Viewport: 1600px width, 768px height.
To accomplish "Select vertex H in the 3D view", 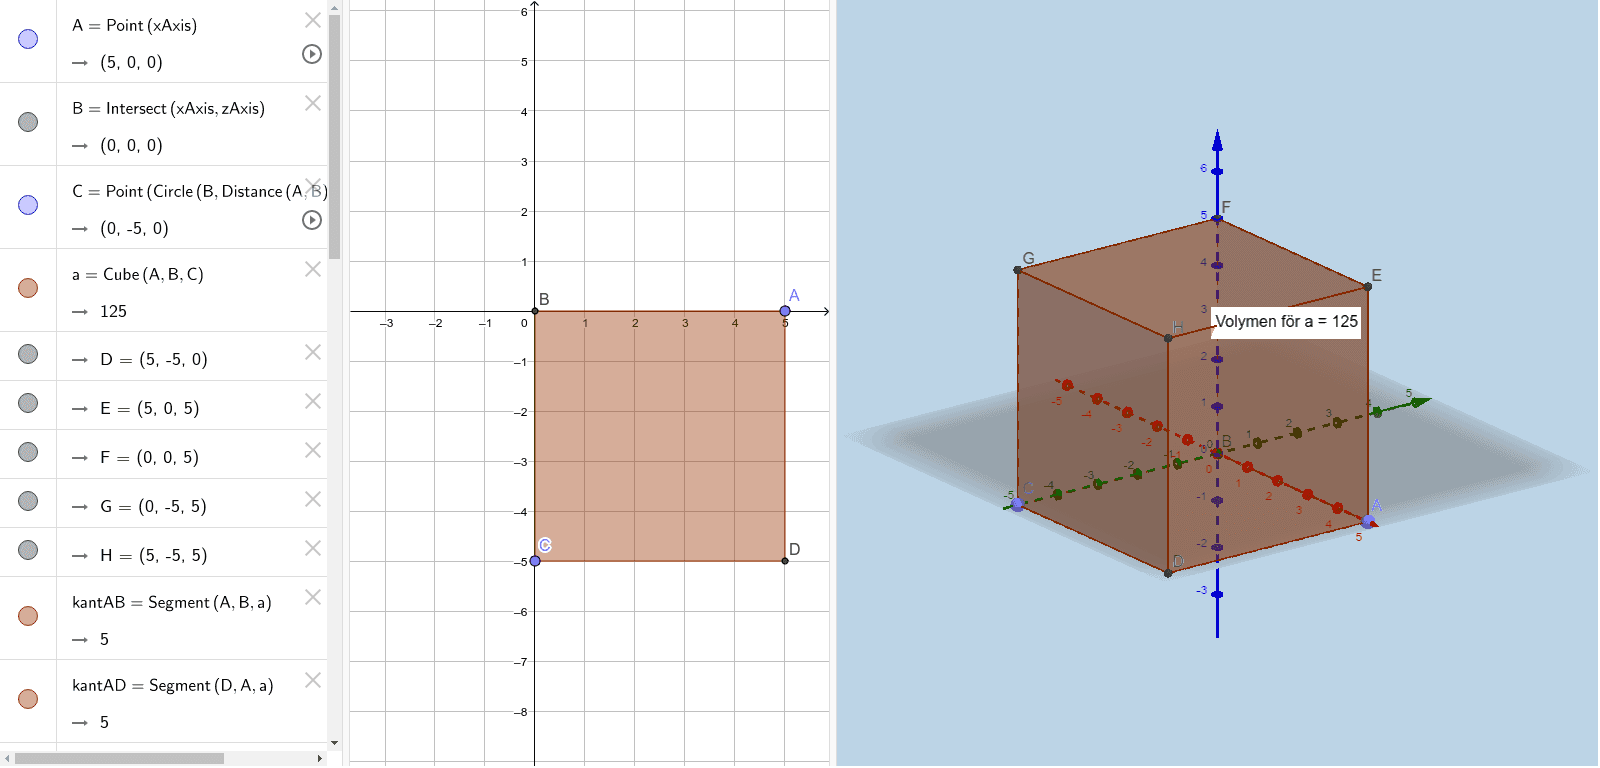I will pyautogui.click(x=1168, y=338).
